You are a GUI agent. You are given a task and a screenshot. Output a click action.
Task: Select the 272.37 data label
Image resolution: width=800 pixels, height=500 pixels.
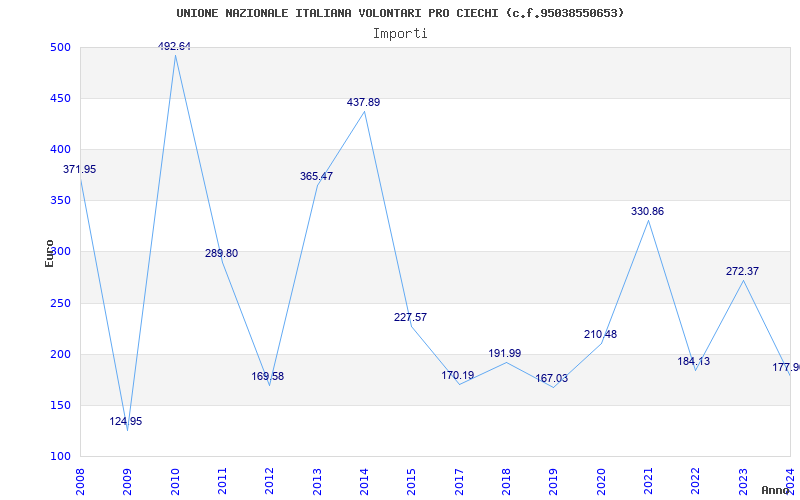pos(742,271)
